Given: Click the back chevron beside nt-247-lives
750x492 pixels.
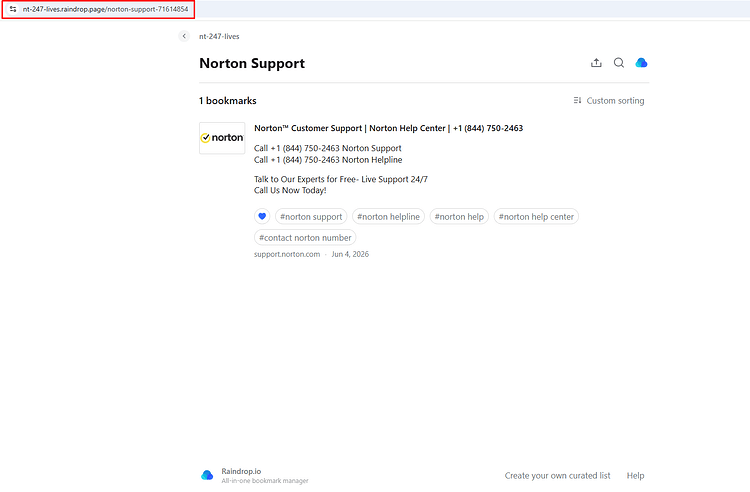Looking at the screenshot, I should coord(184,36).
